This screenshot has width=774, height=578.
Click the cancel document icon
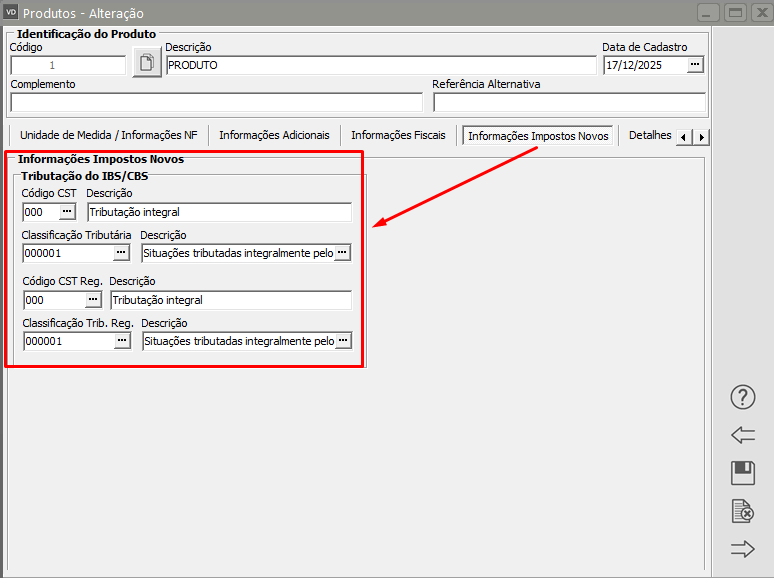tap(742, 511)
